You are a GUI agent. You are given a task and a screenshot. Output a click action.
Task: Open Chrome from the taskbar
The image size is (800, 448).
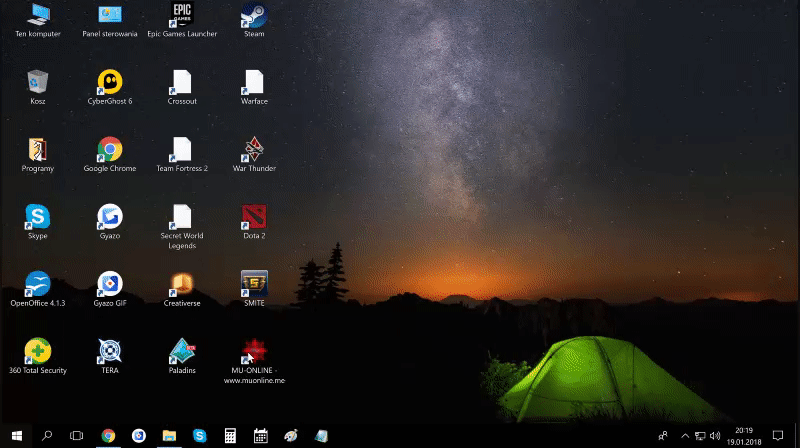[x=108, y=436]
